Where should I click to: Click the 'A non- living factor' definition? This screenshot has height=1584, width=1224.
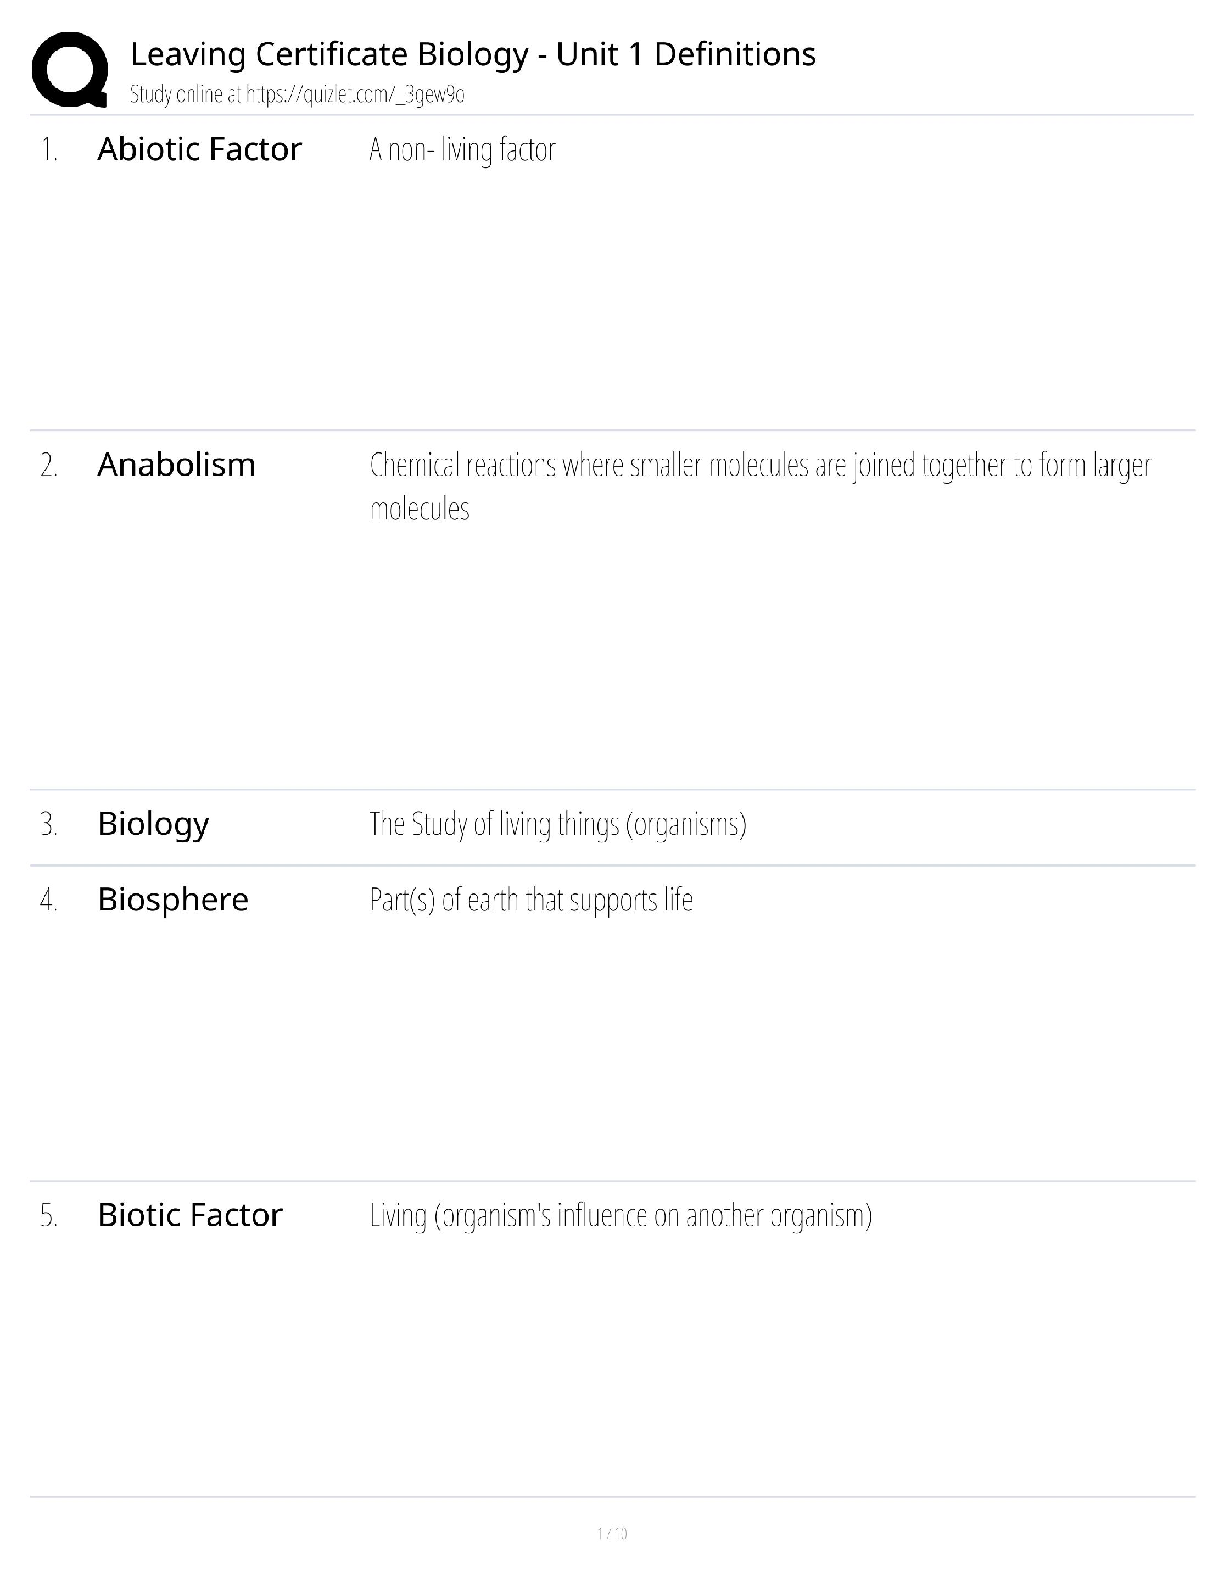click(x=462, y=150)
